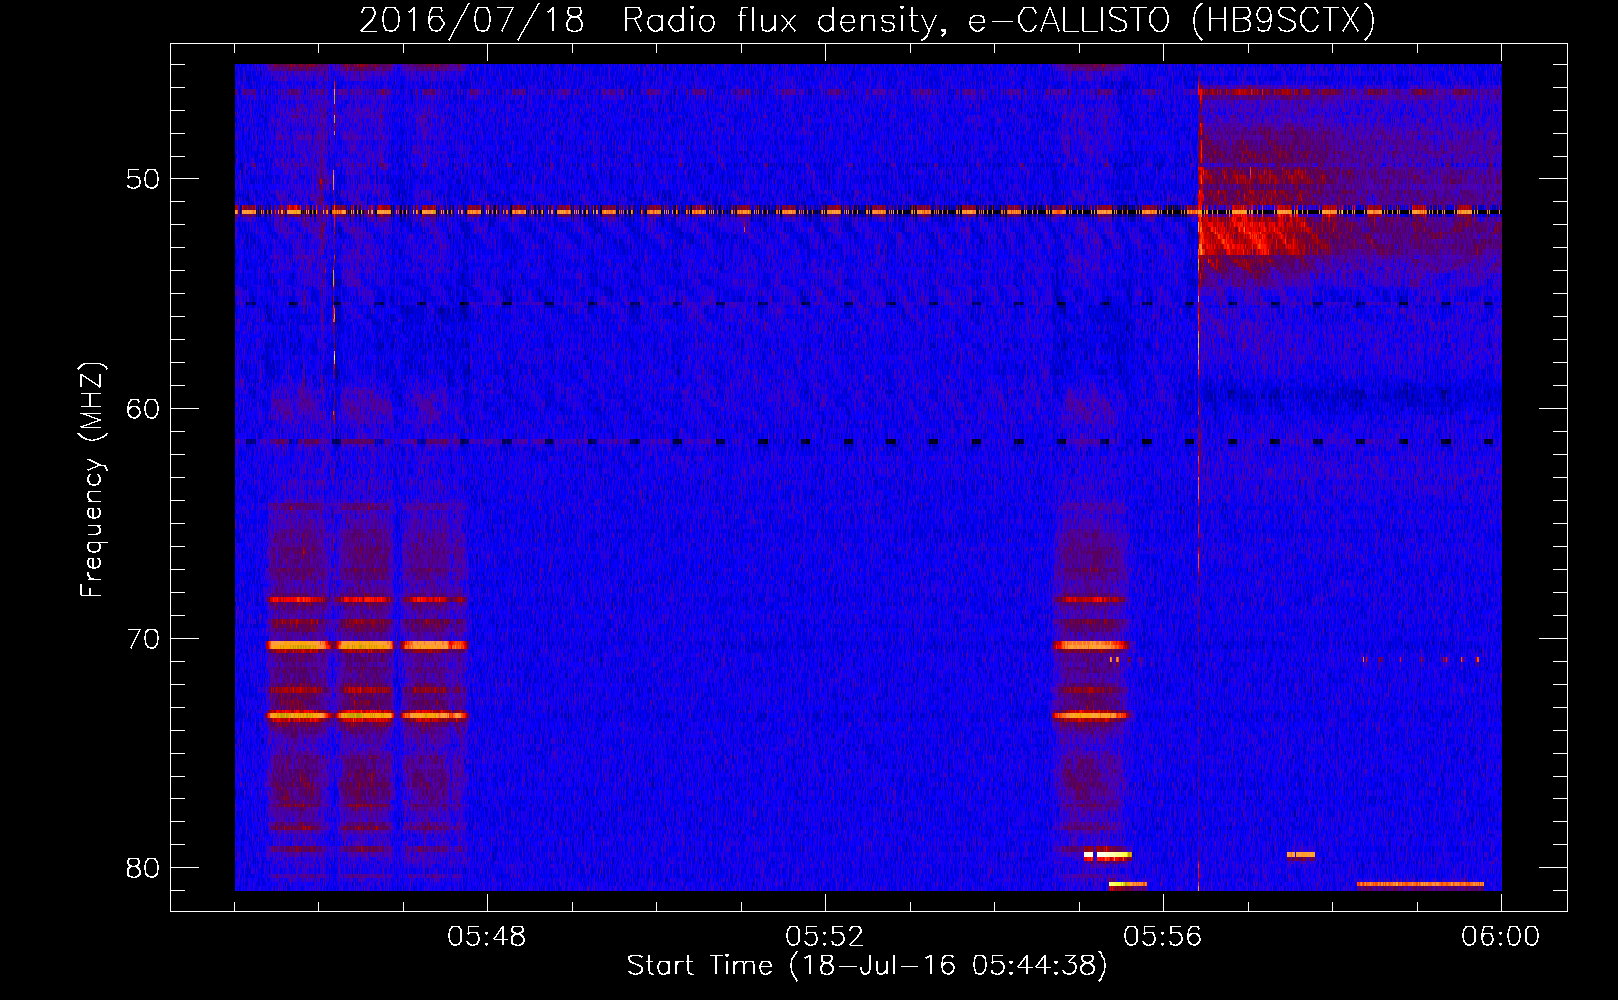Click the plot title "2016/07/18 Radio flux density, e-CALLISTO (HB9SCTX)"

pyautogui.click(x=867, y=20)
